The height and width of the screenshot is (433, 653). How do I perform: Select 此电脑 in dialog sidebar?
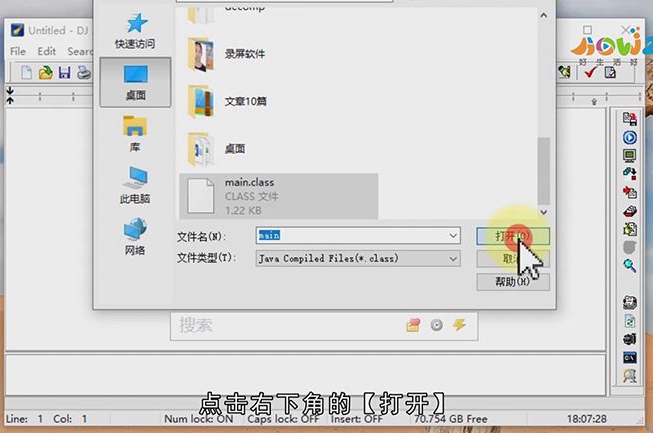135,185
